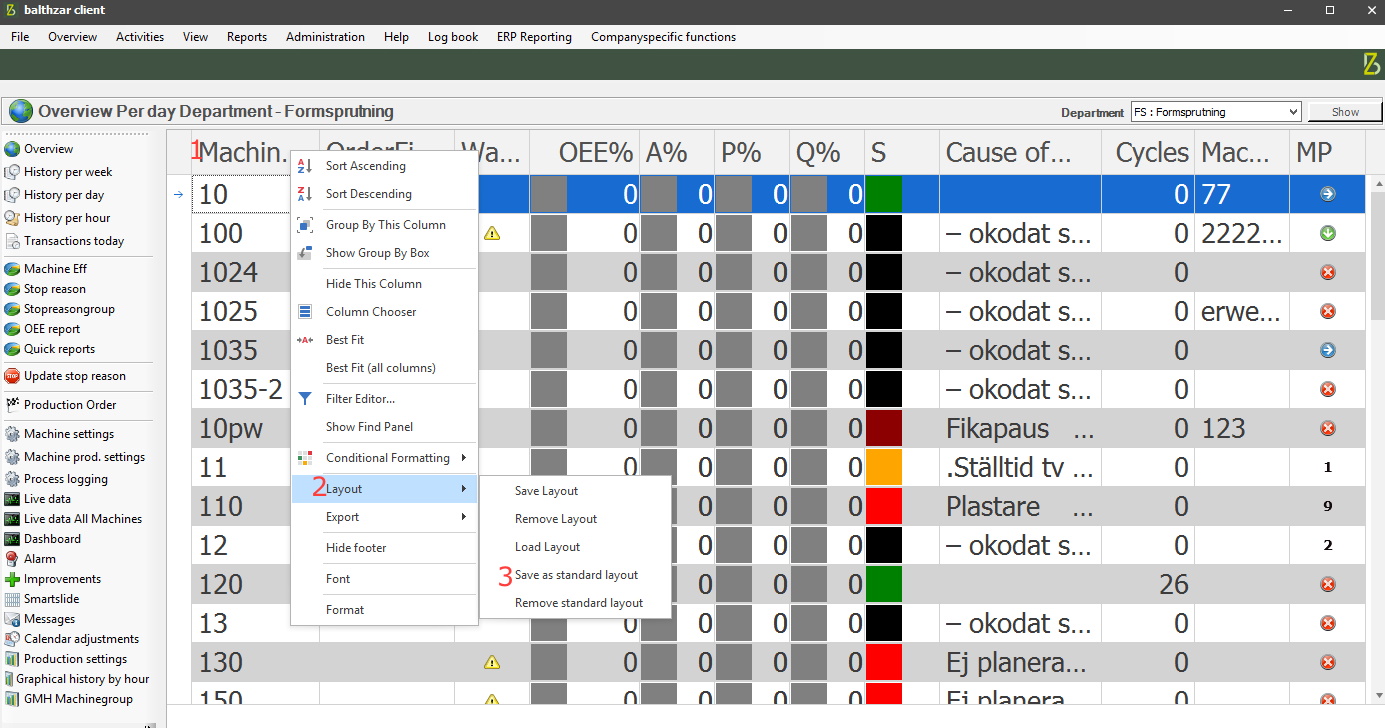Screen dimensions: 1385x728
Task: Open the OEE report sidebar icon
Action: click(x=14, y=328)
